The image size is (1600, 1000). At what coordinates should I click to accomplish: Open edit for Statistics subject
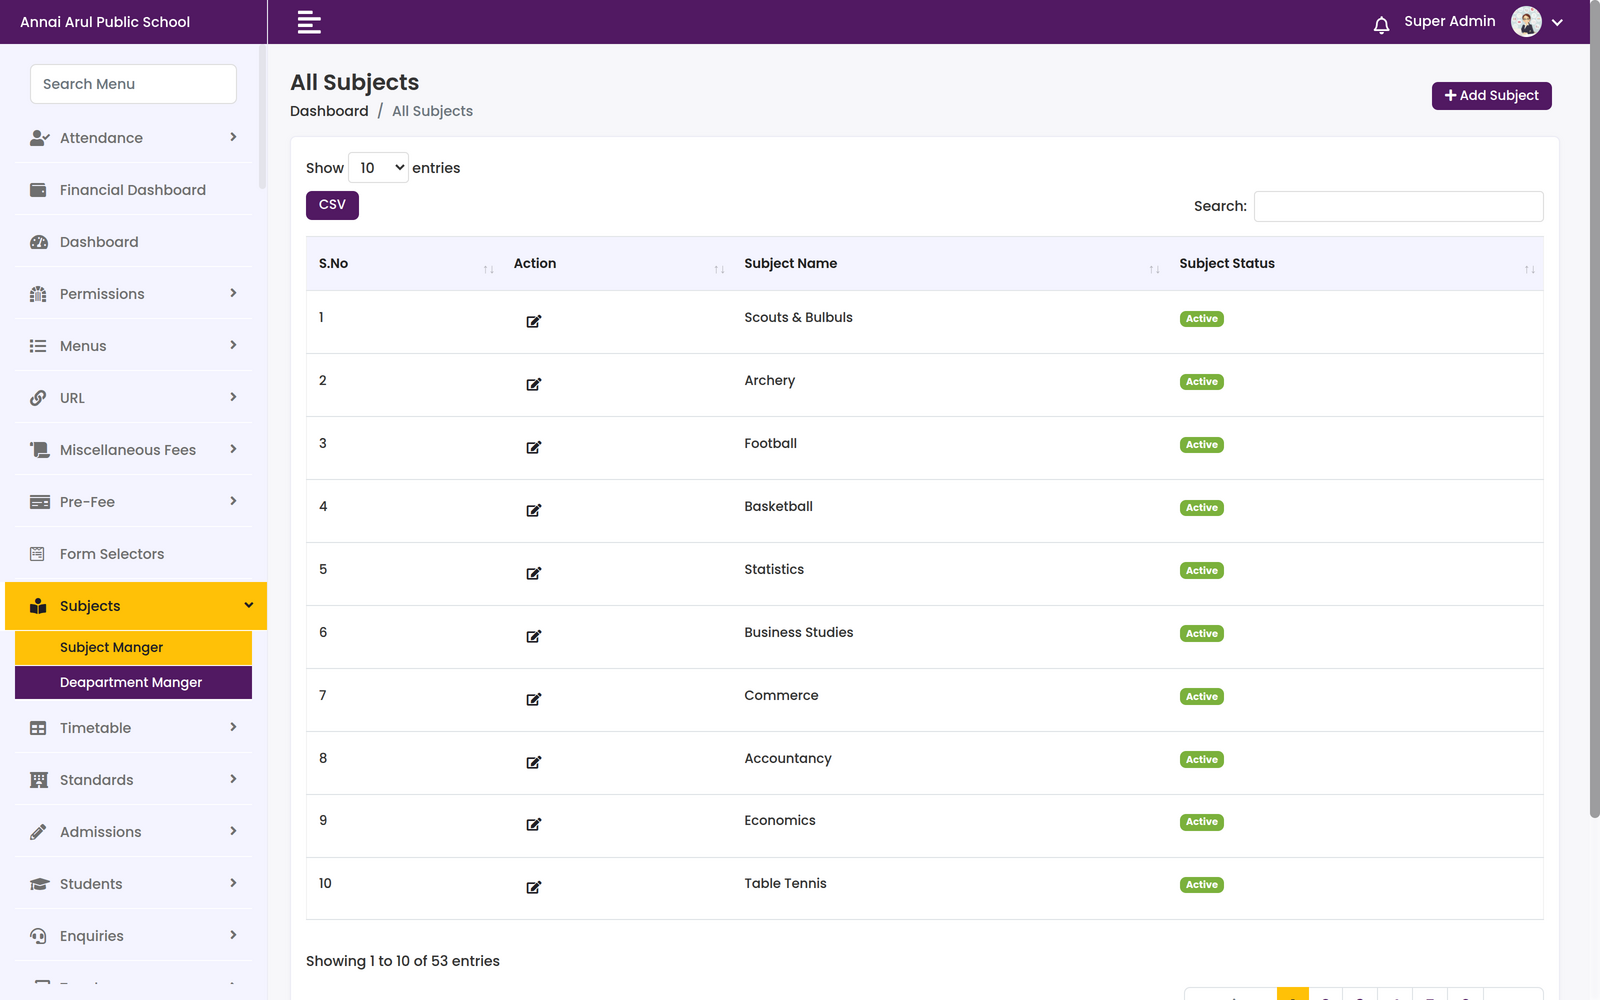(534, 573)
